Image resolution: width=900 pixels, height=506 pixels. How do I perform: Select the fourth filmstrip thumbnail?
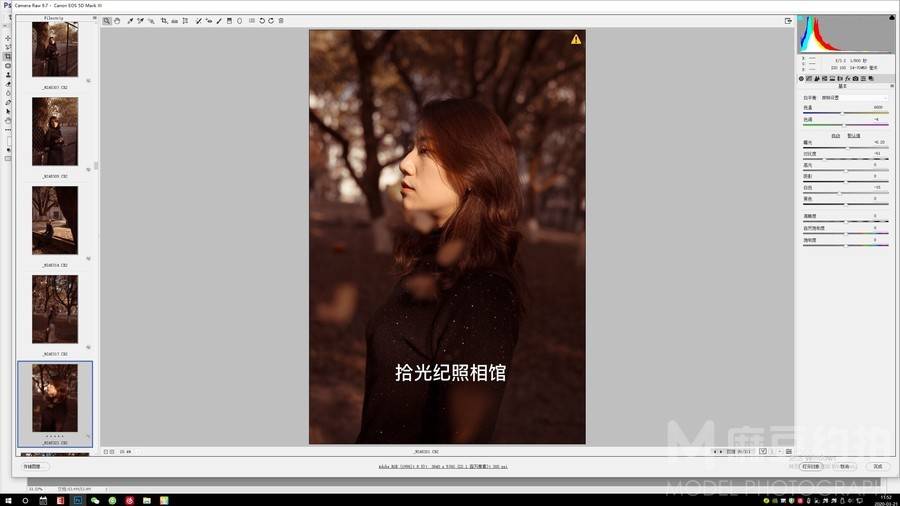[x=55, y=309]
